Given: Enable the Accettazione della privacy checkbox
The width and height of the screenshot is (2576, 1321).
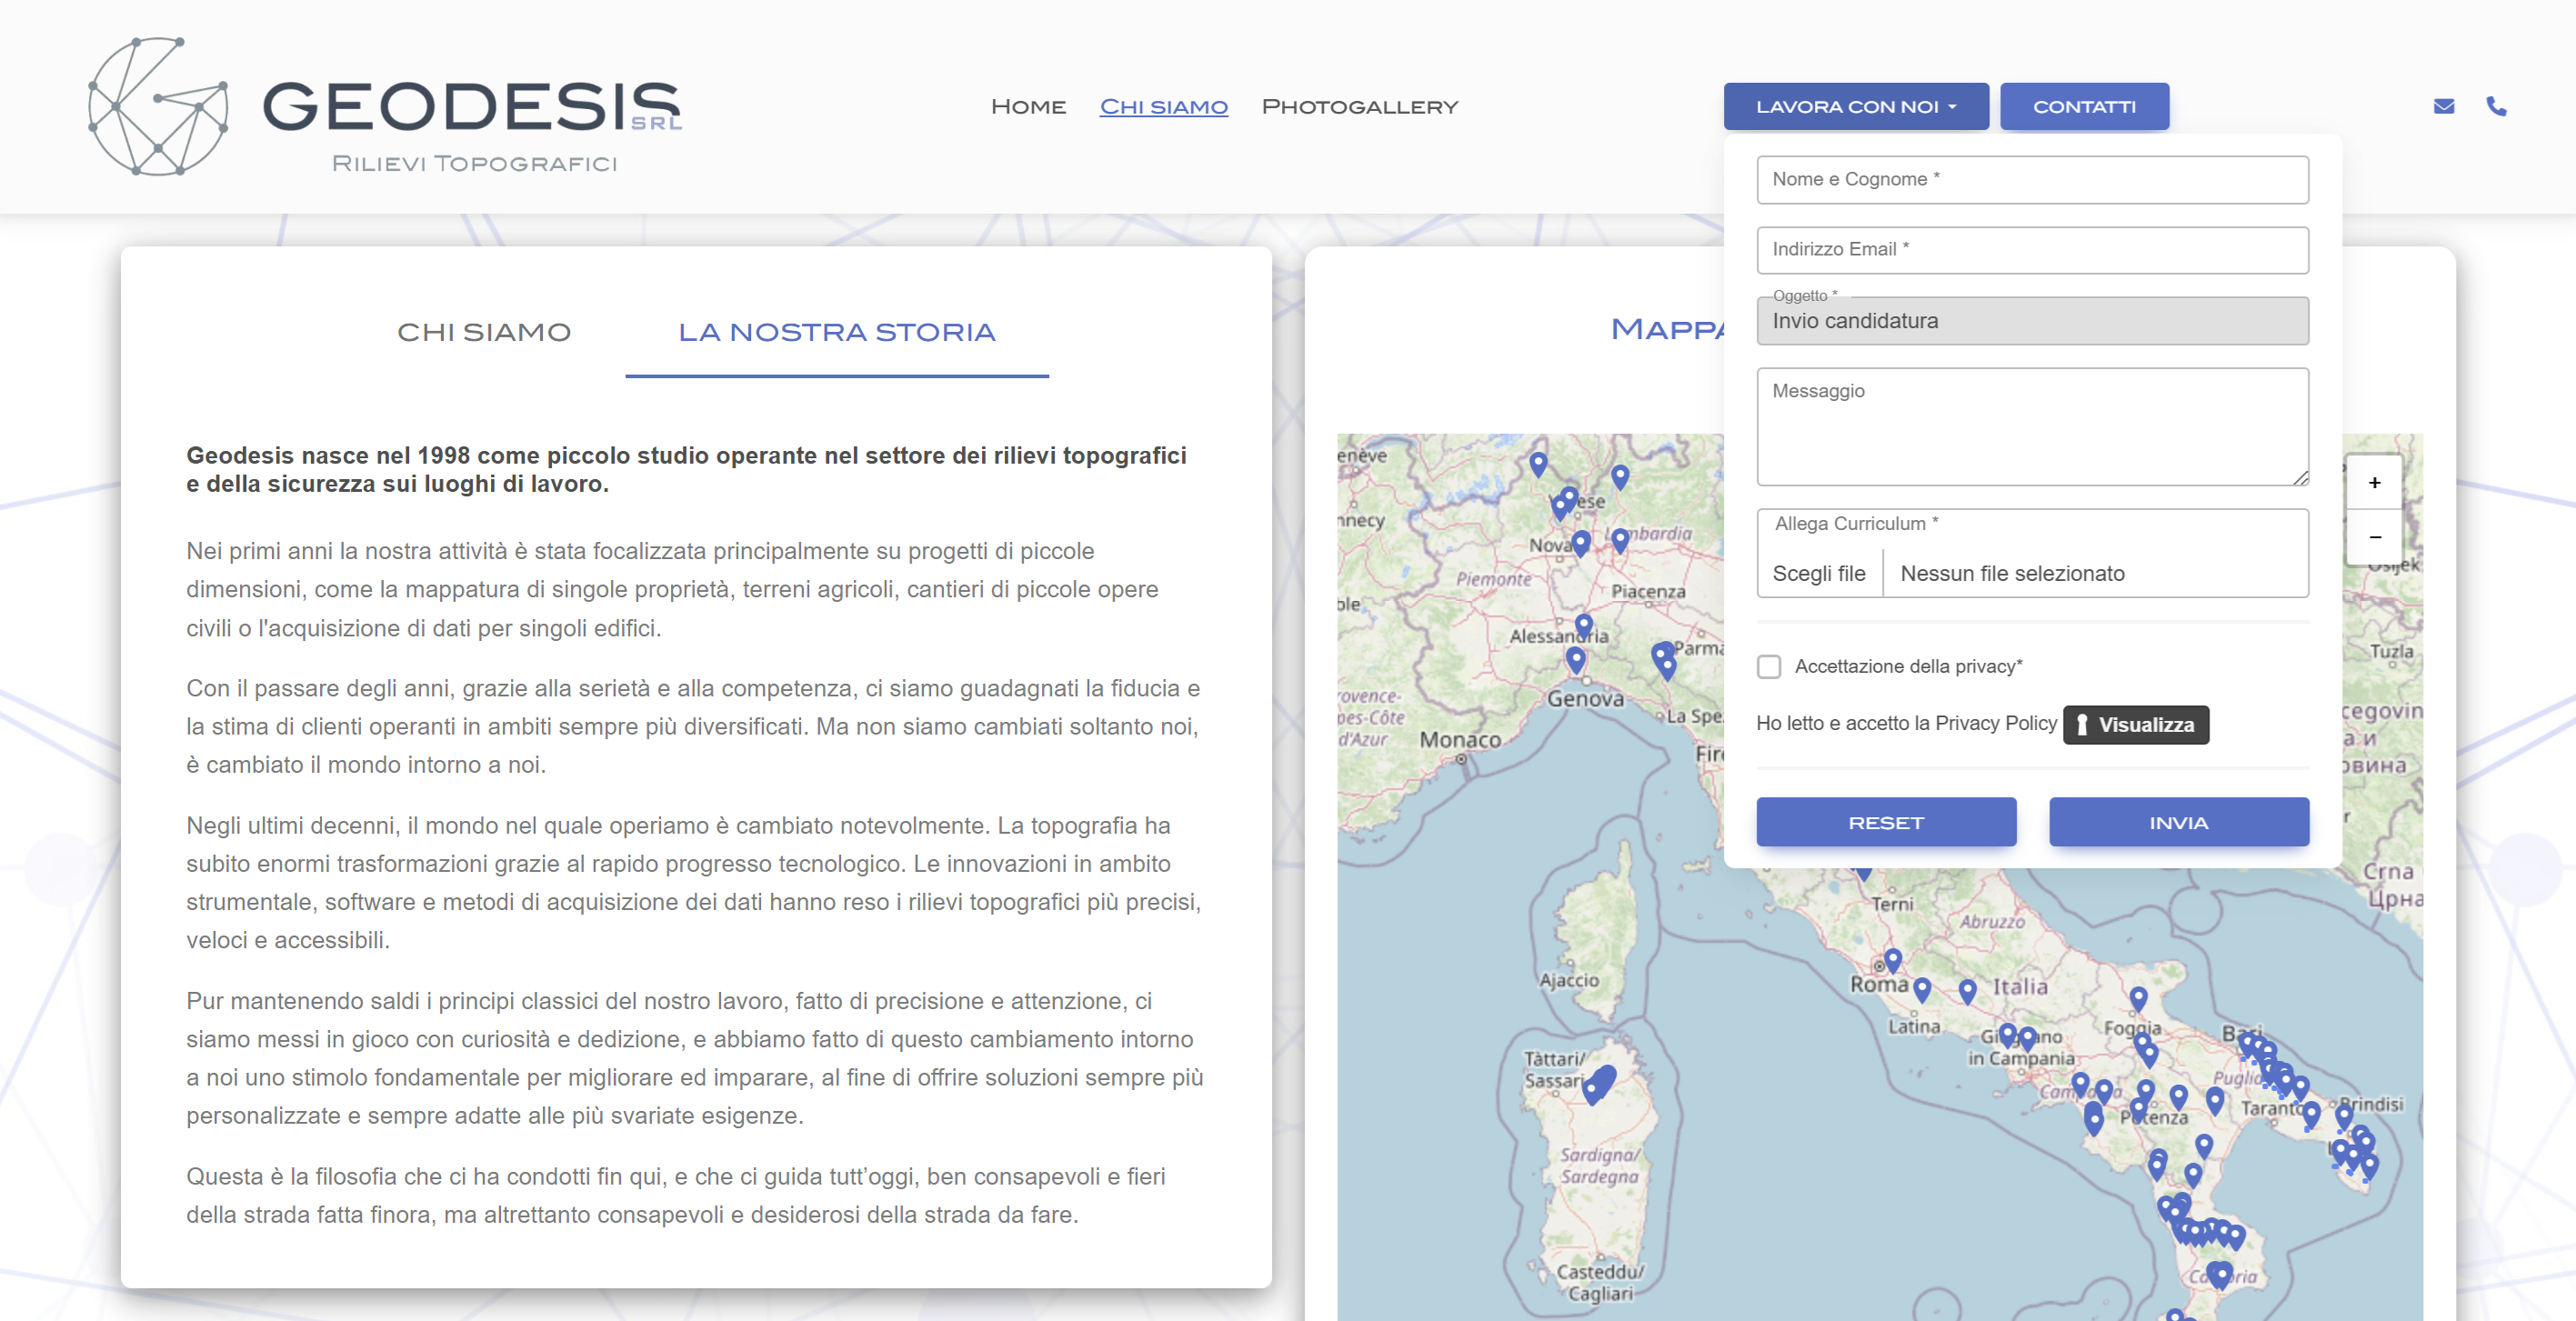Looking at the screenshot, I should [1770, 666].
